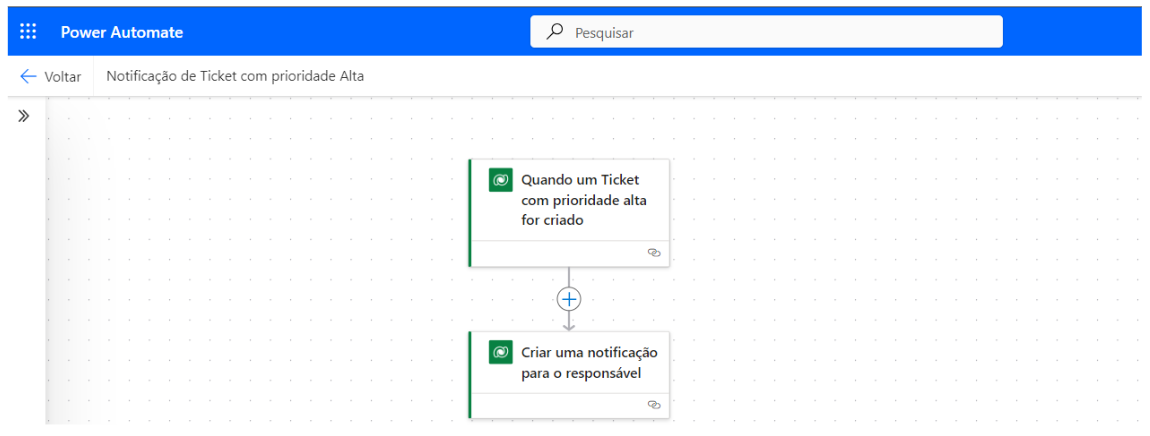Open the app launcher waffle icon
This screenshot has width=1150, height=436.
(28, 32)
